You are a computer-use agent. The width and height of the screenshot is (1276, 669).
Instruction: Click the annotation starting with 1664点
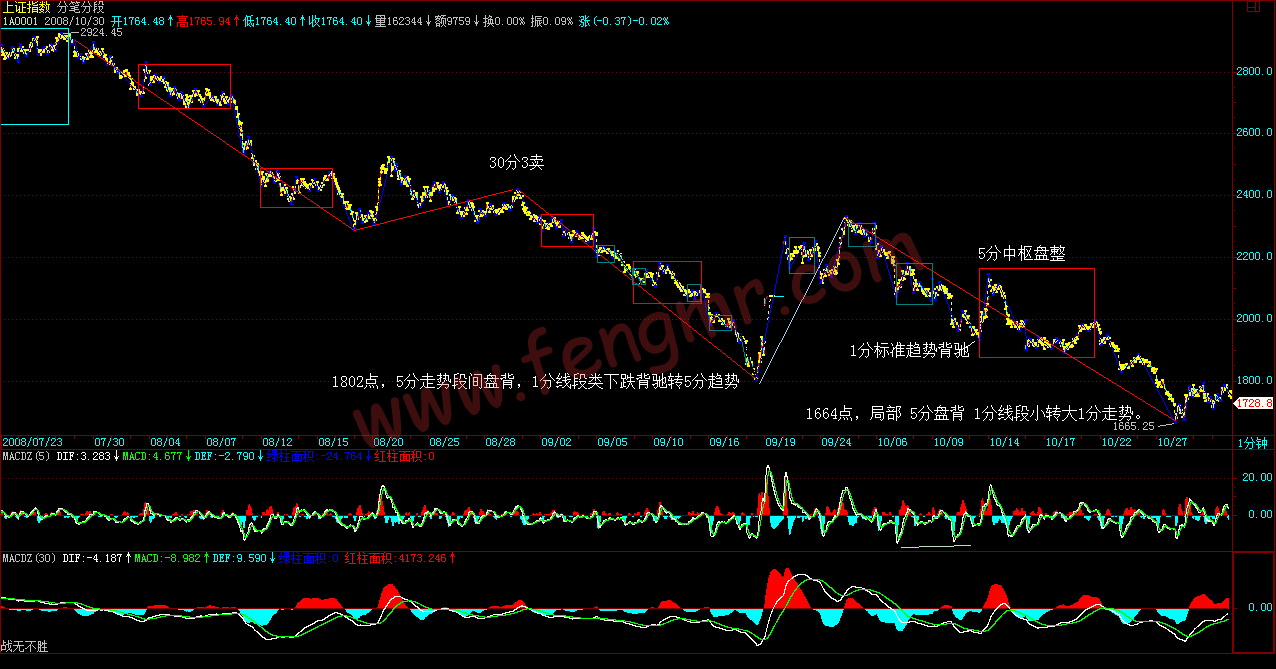(974, 413)
